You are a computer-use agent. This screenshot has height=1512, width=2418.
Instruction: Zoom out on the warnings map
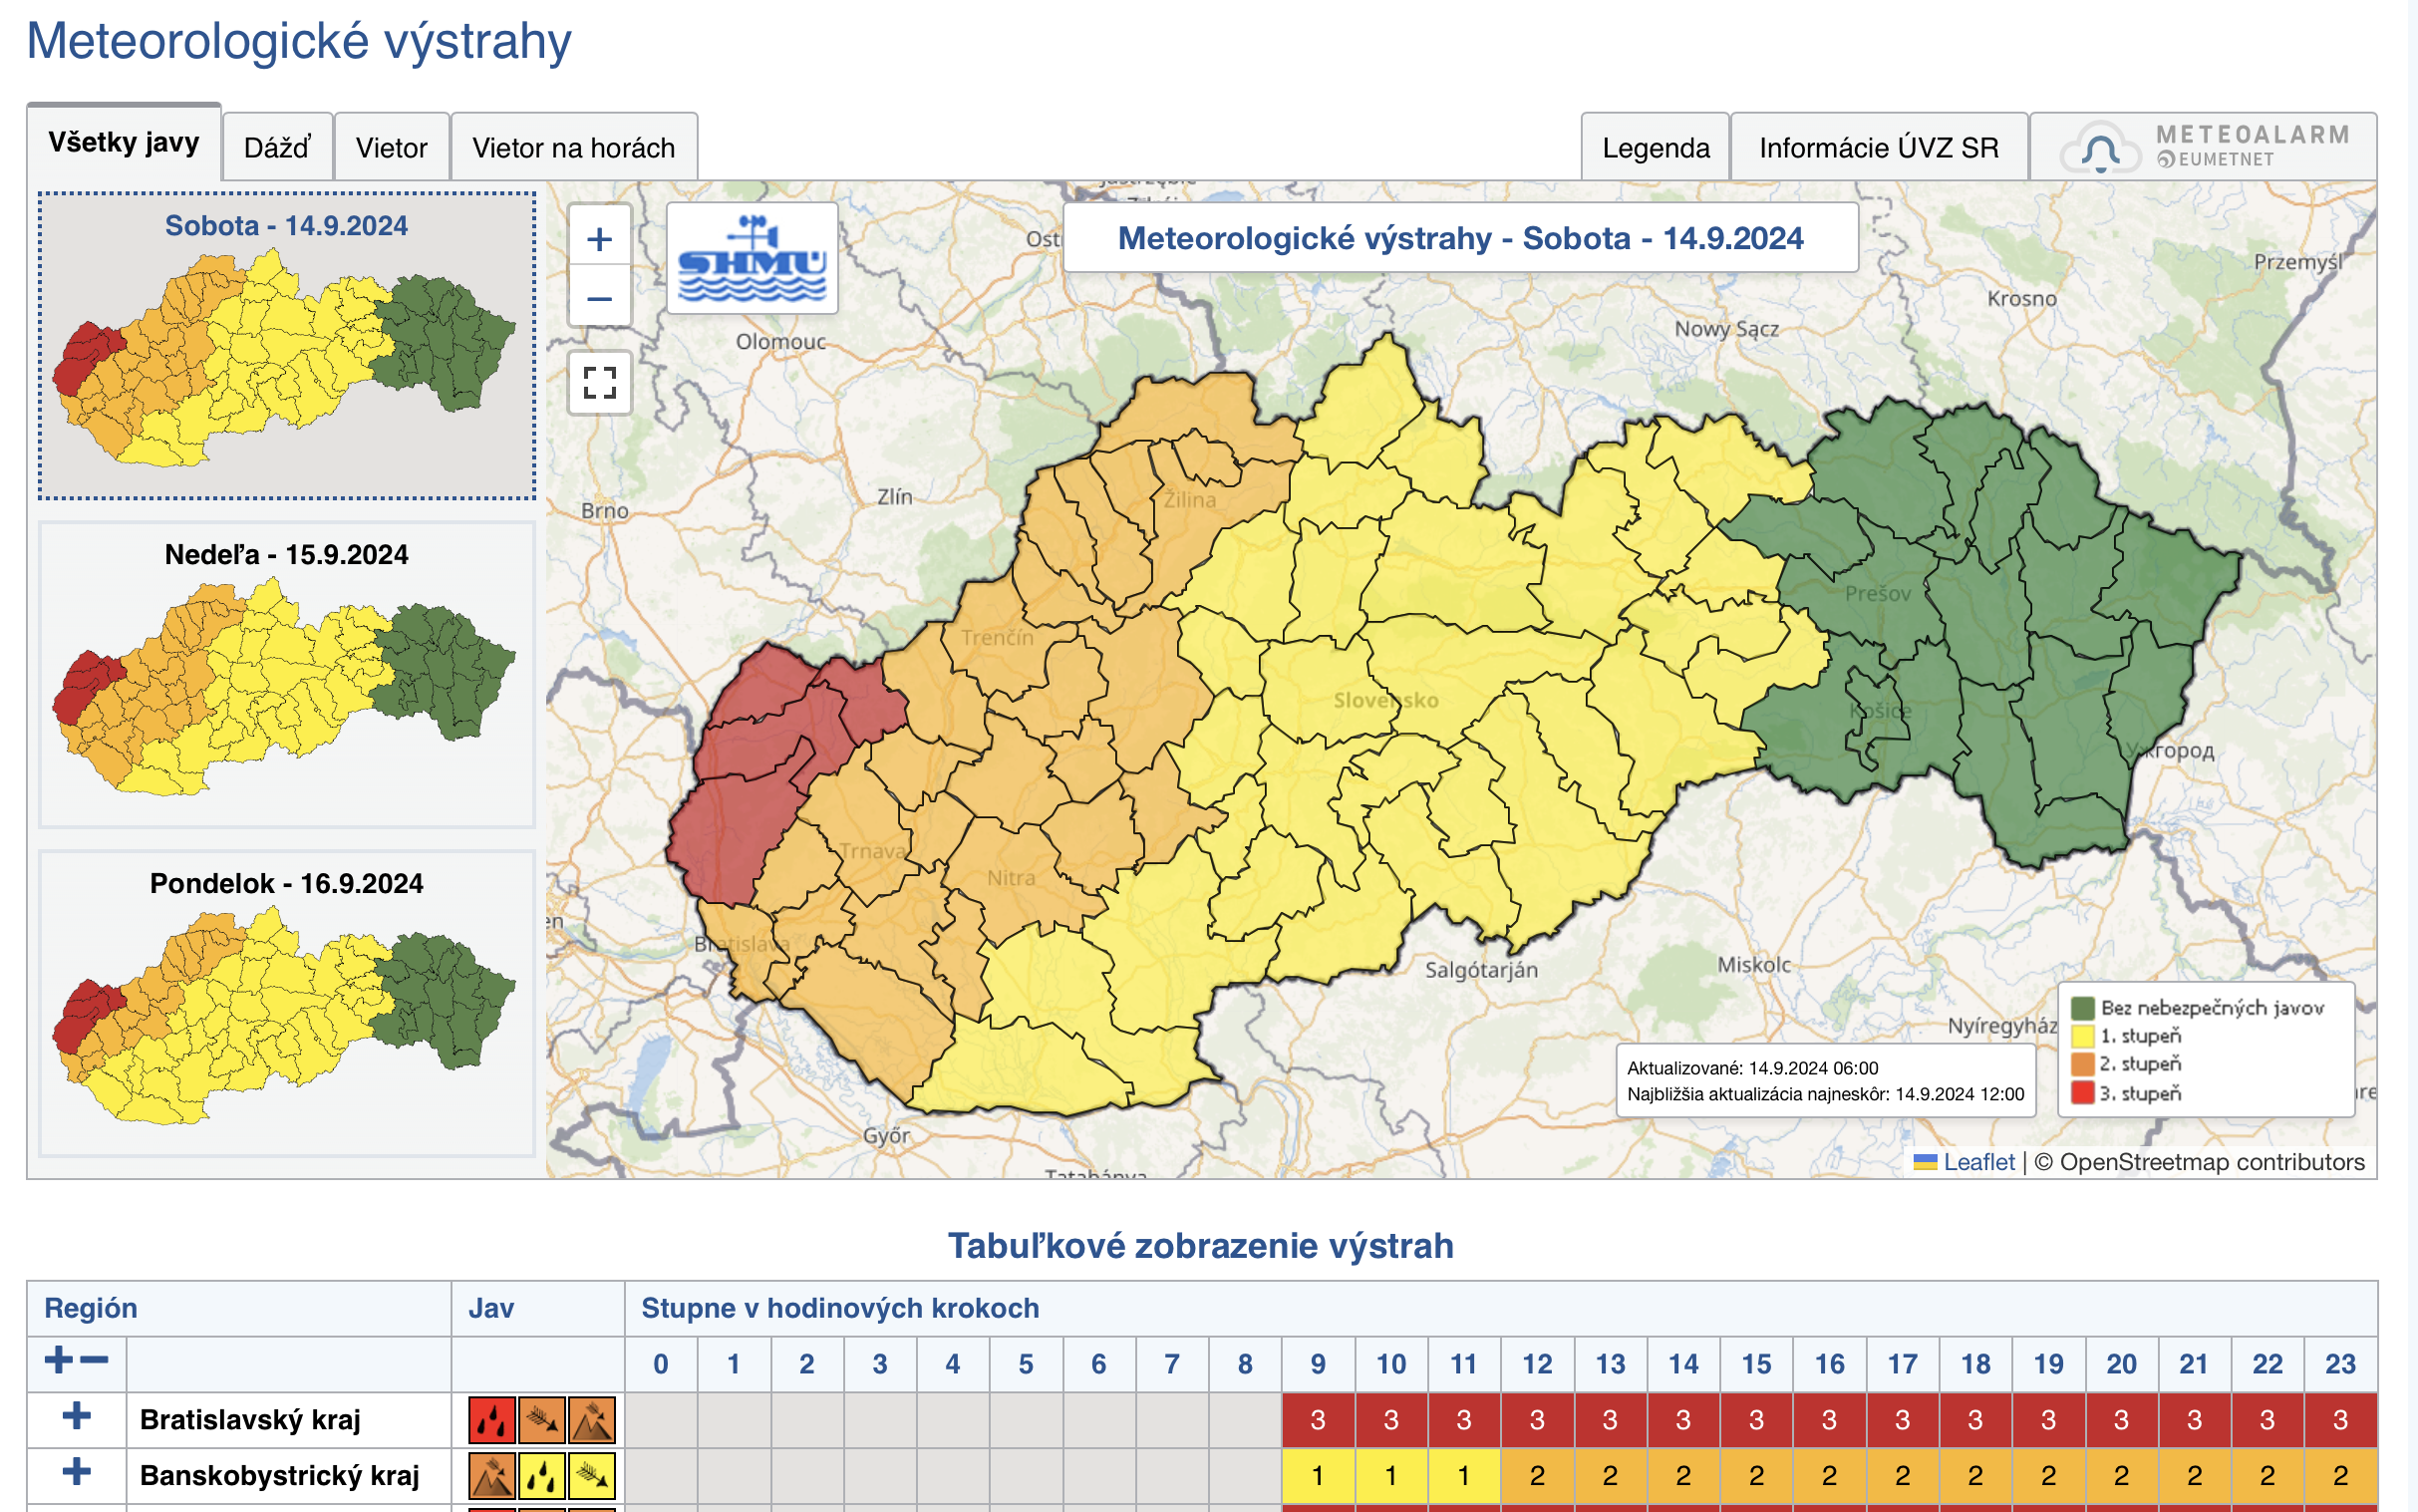[x=599, y=298]
